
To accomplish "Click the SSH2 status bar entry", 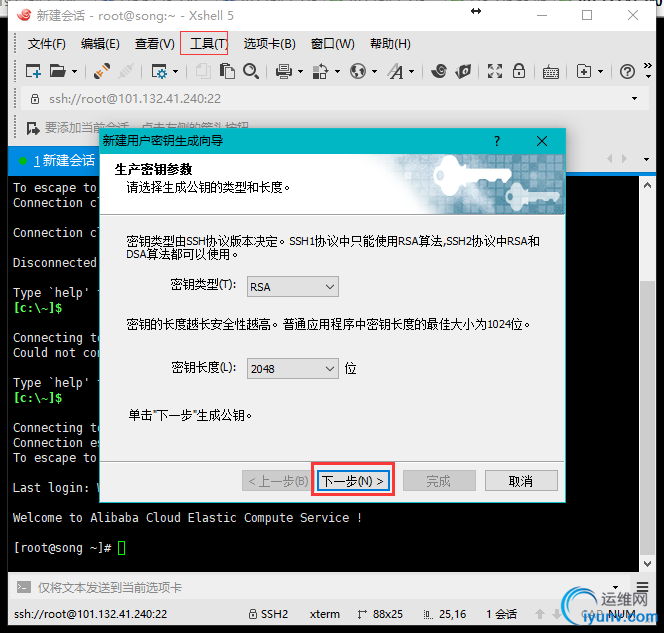I will [268, 614].
